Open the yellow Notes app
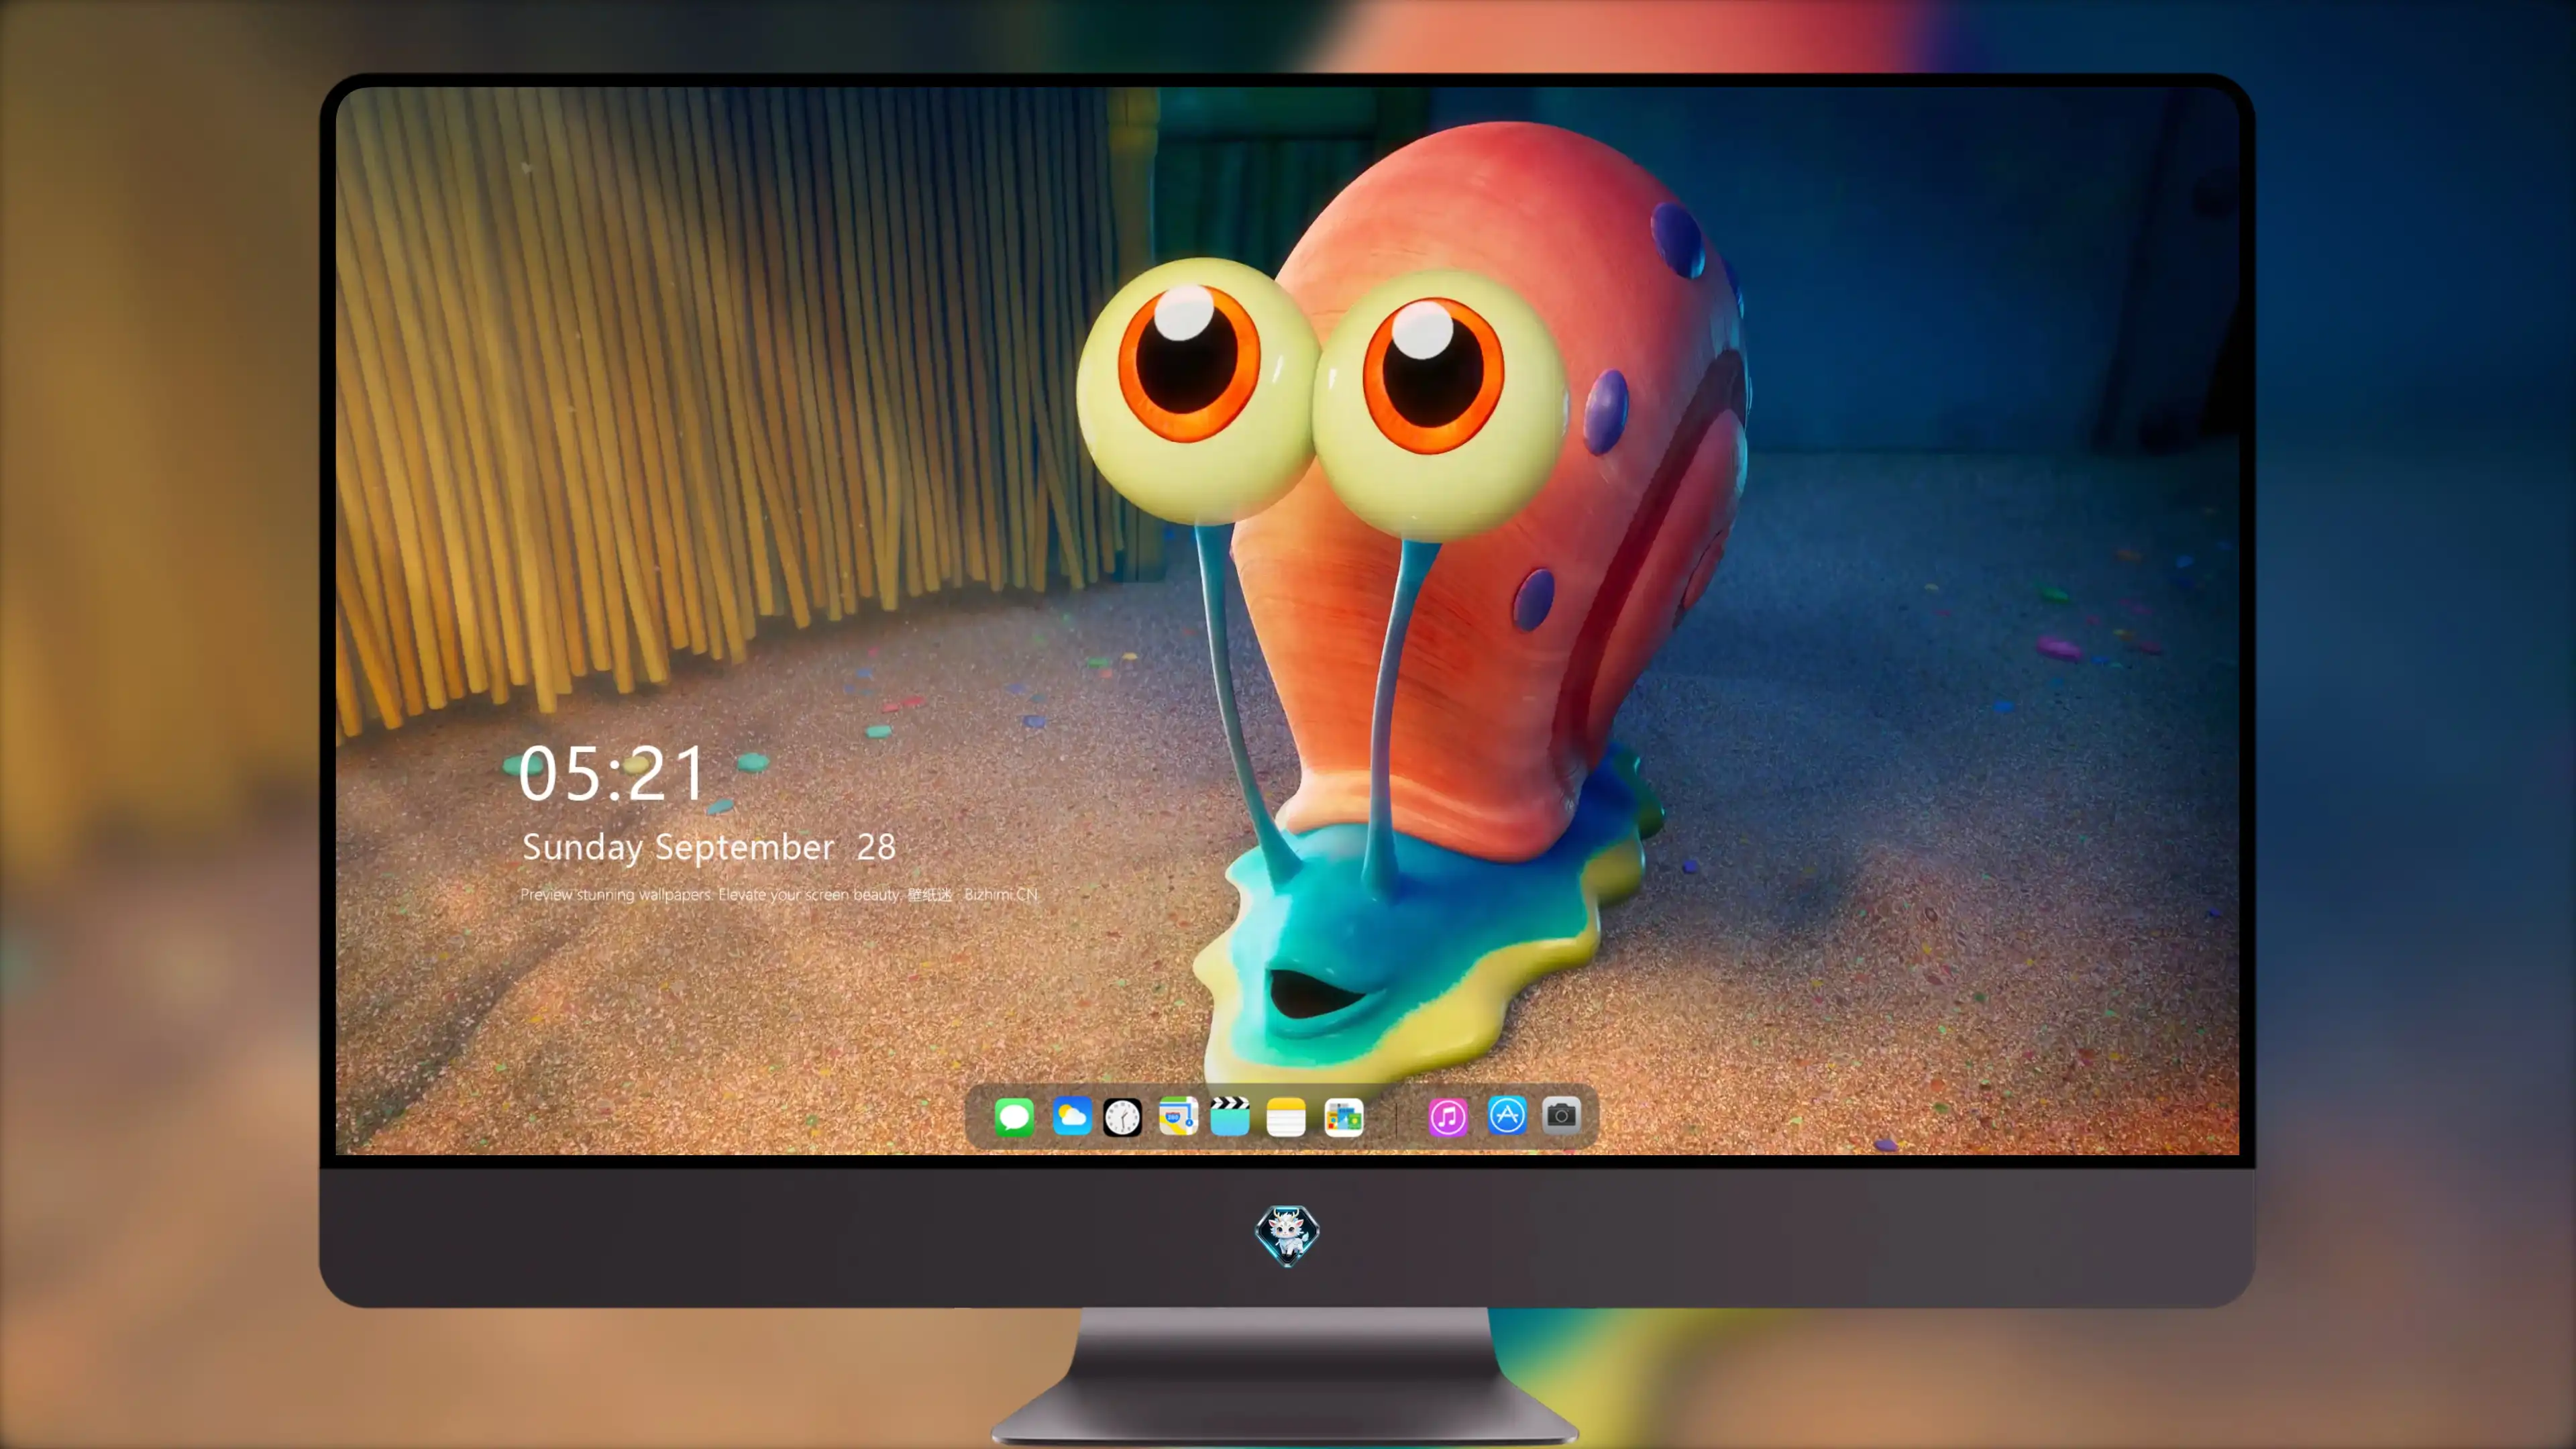Image resolution: width=2576 pixels, height=1449 pixels. click(1286, 1116)
